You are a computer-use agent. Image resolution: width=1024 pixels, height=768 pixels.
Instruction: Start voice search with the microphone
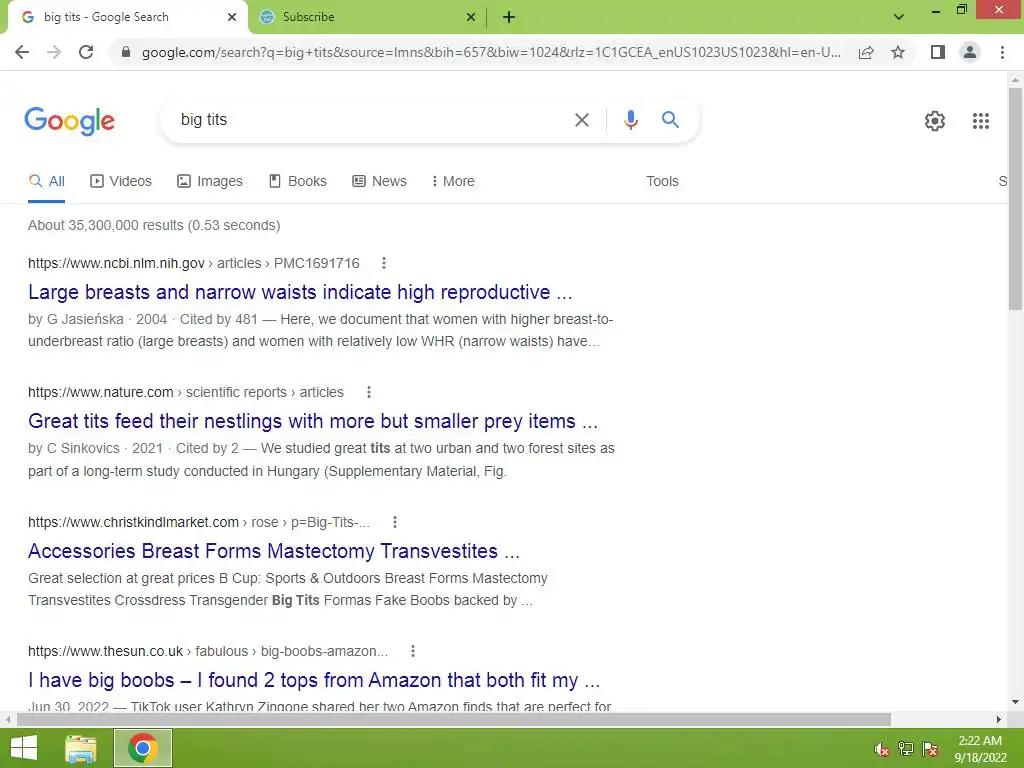(630, 120)
